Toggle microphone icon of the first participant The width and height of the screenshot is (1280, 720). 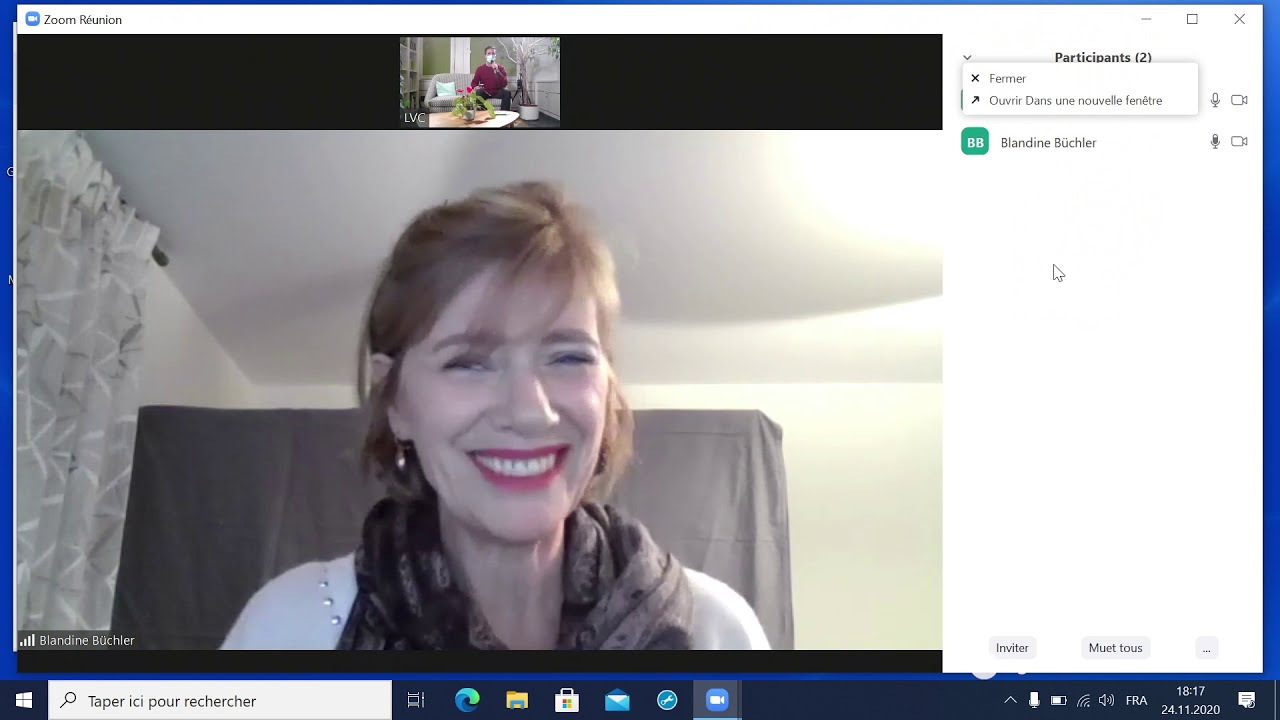(x=1215, y=100)
